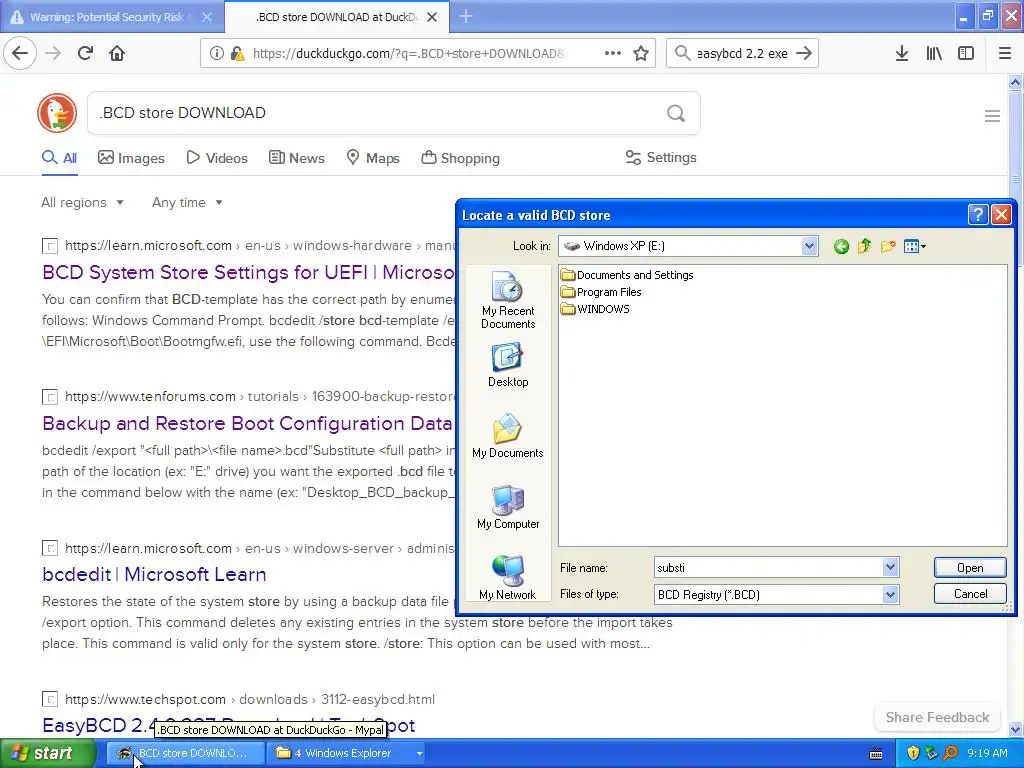This screenshot has width=1024, height=768.
Task: Open the page actions three-dot menu
Action: coord(613,54)
